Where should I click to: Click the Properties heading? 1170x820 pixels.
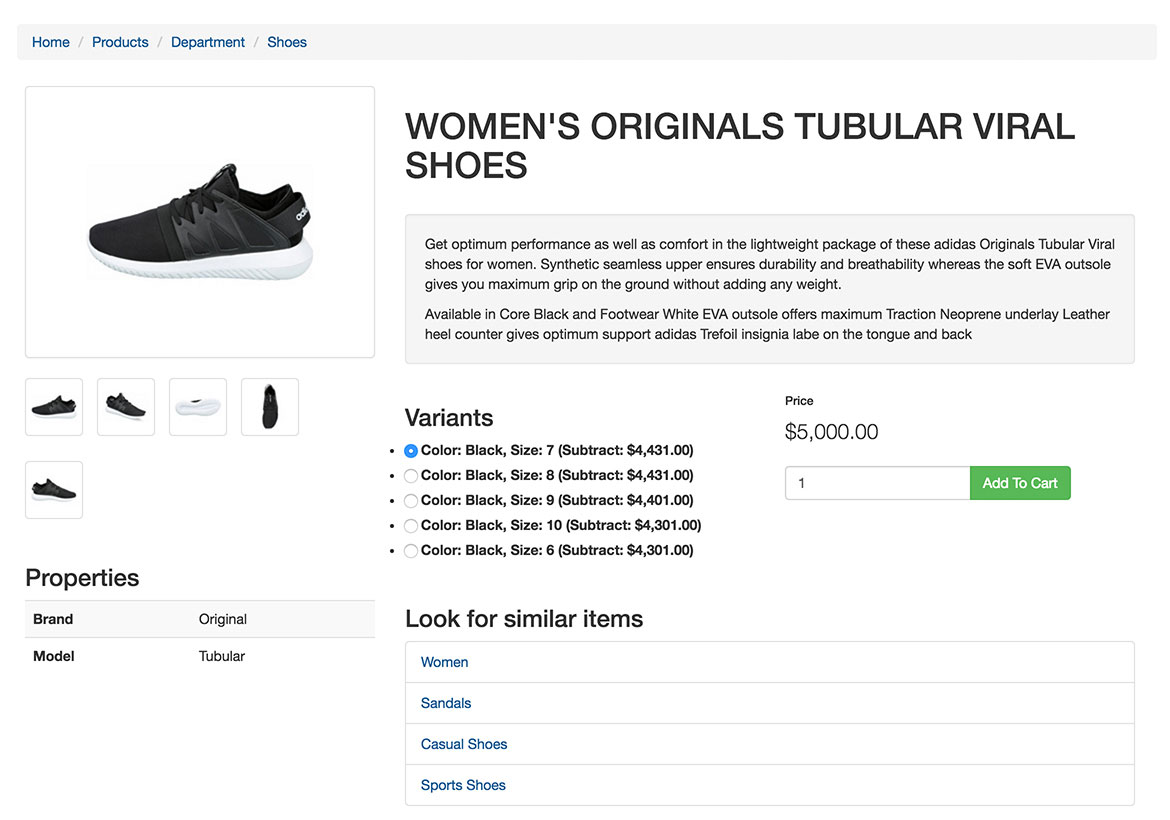(82, 578)
